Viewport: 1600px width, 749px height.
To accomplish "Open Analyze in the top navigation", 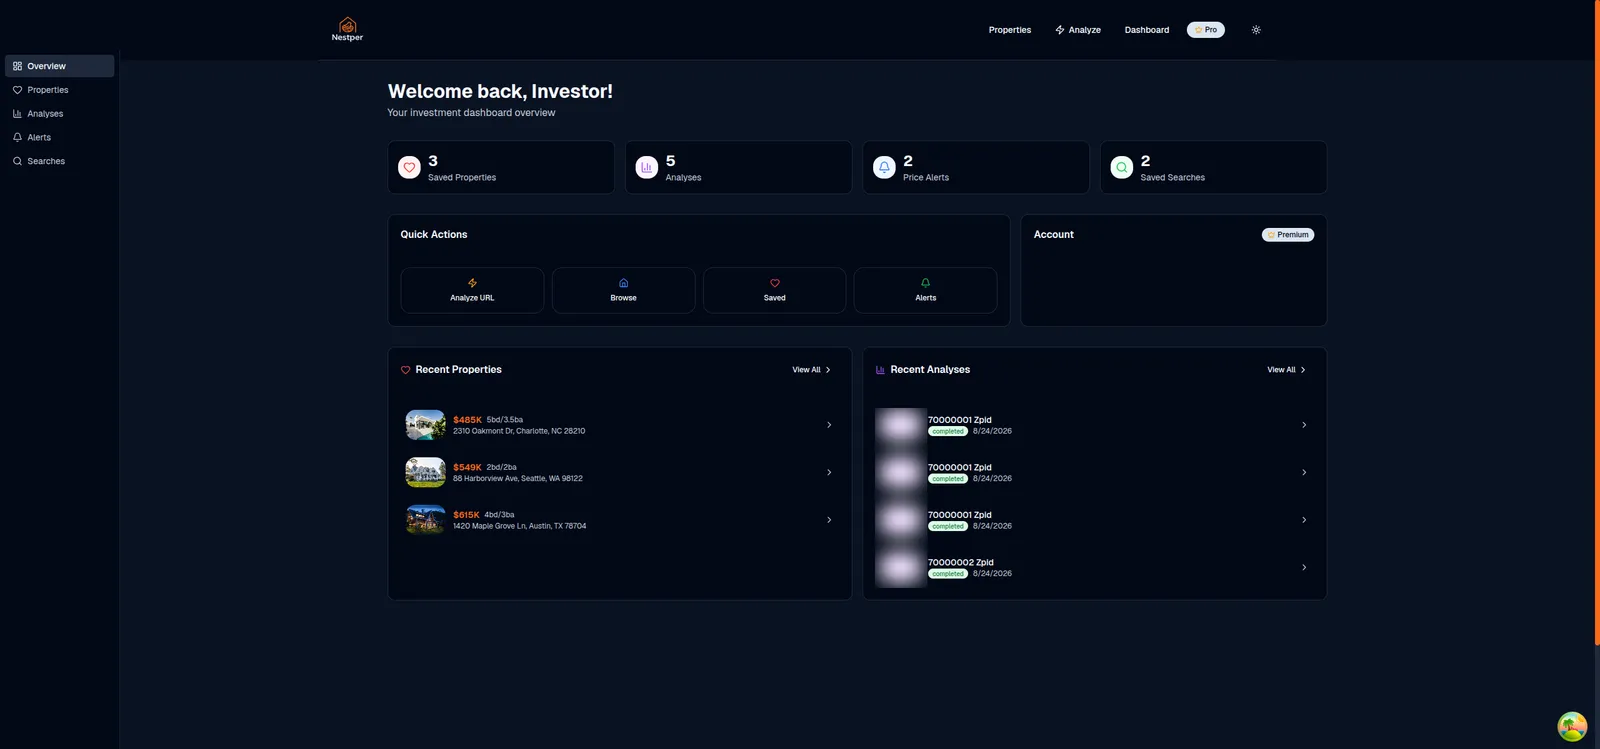I will click(1078, 30).
